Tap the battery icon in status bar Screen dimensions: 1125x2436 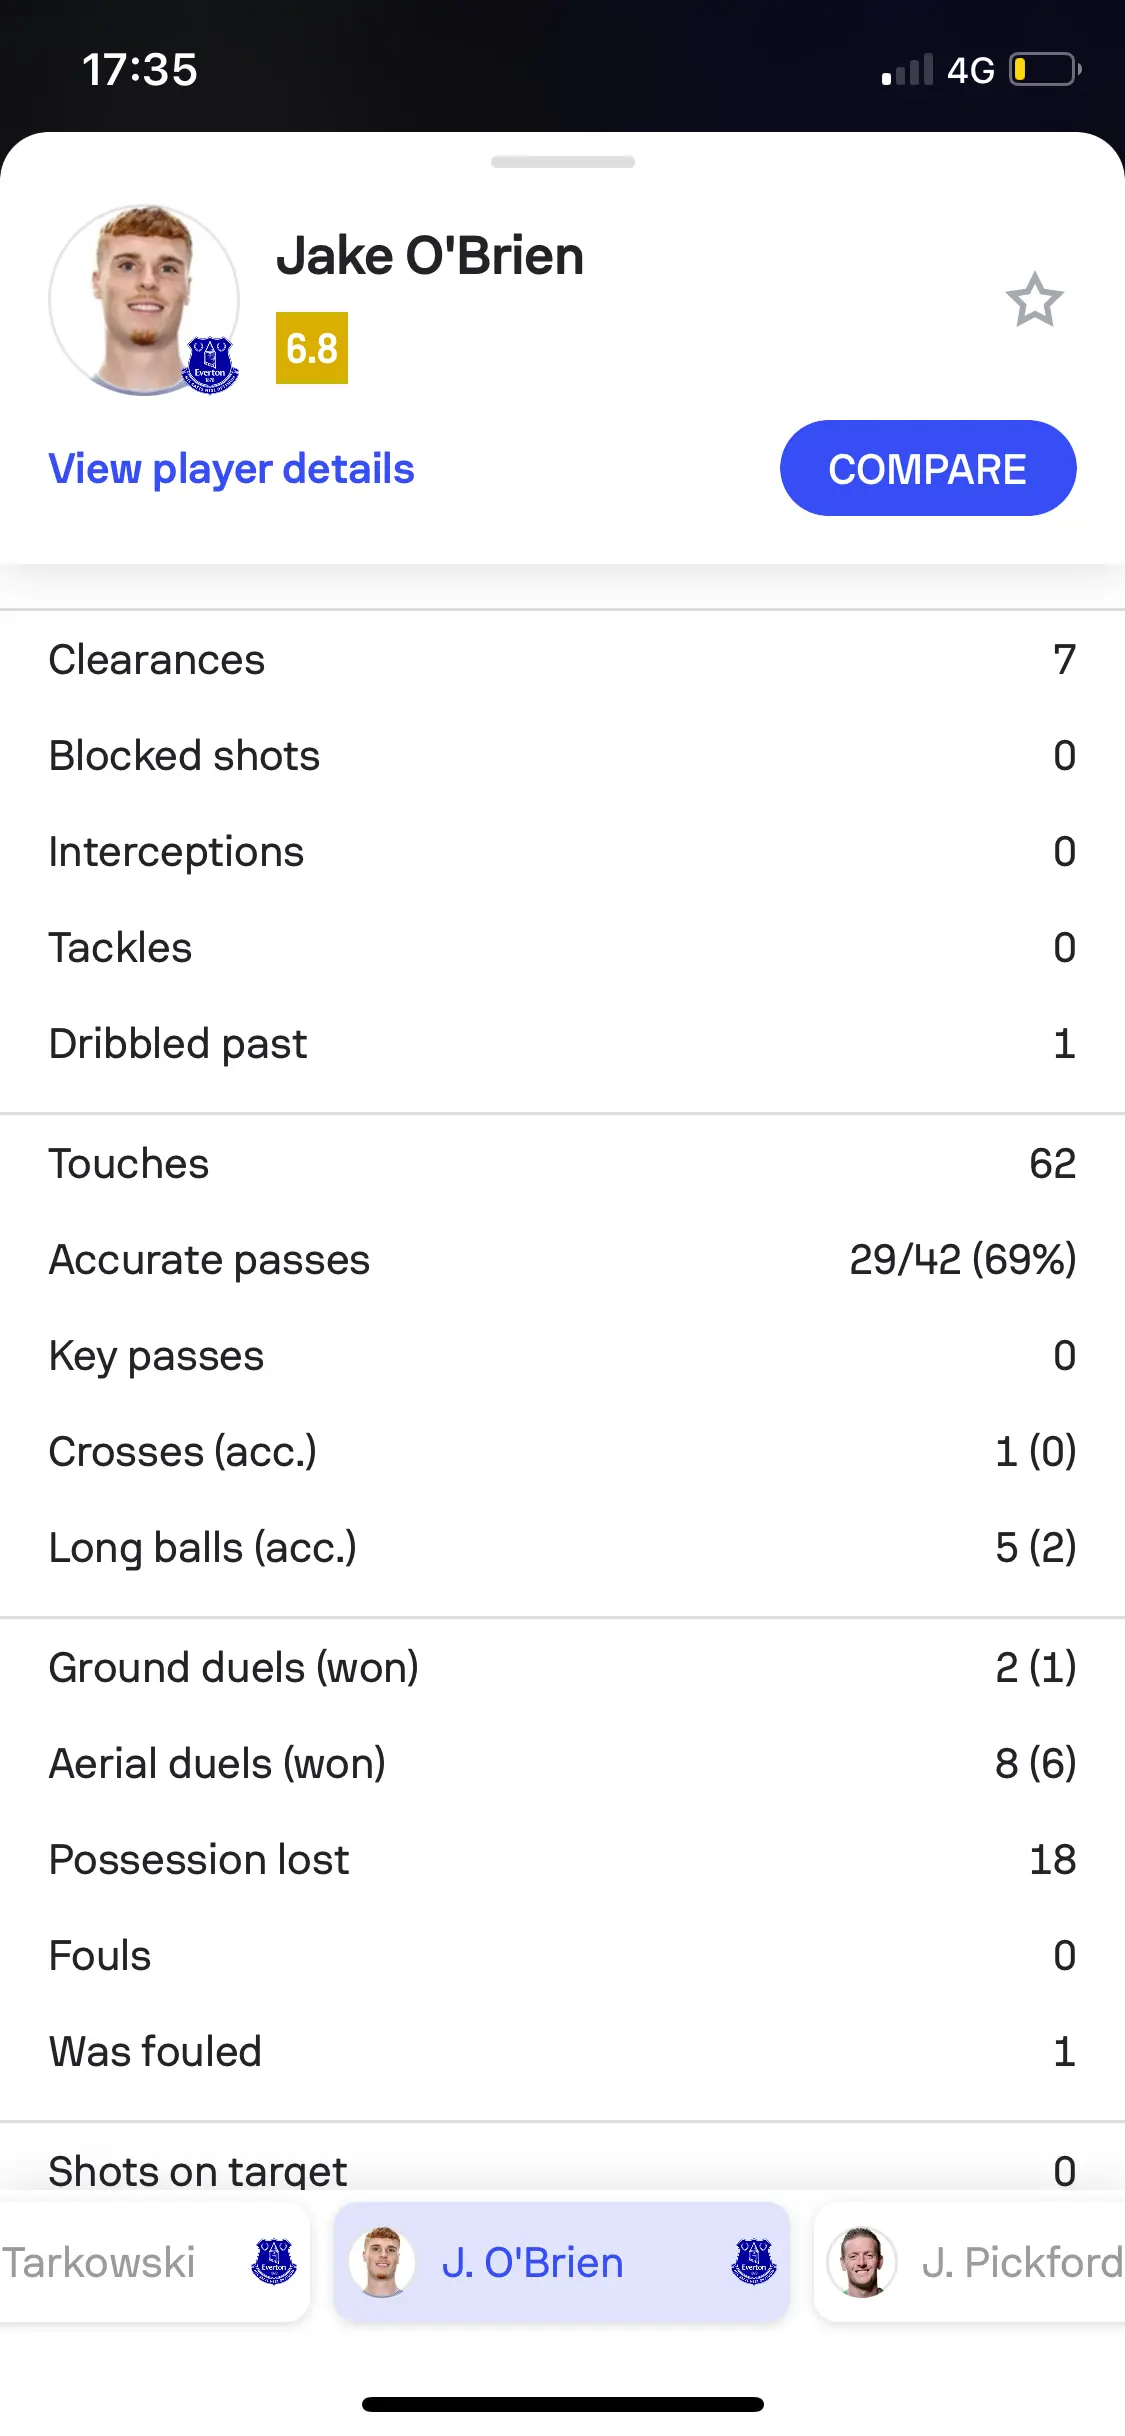[x=1045, y=70]
